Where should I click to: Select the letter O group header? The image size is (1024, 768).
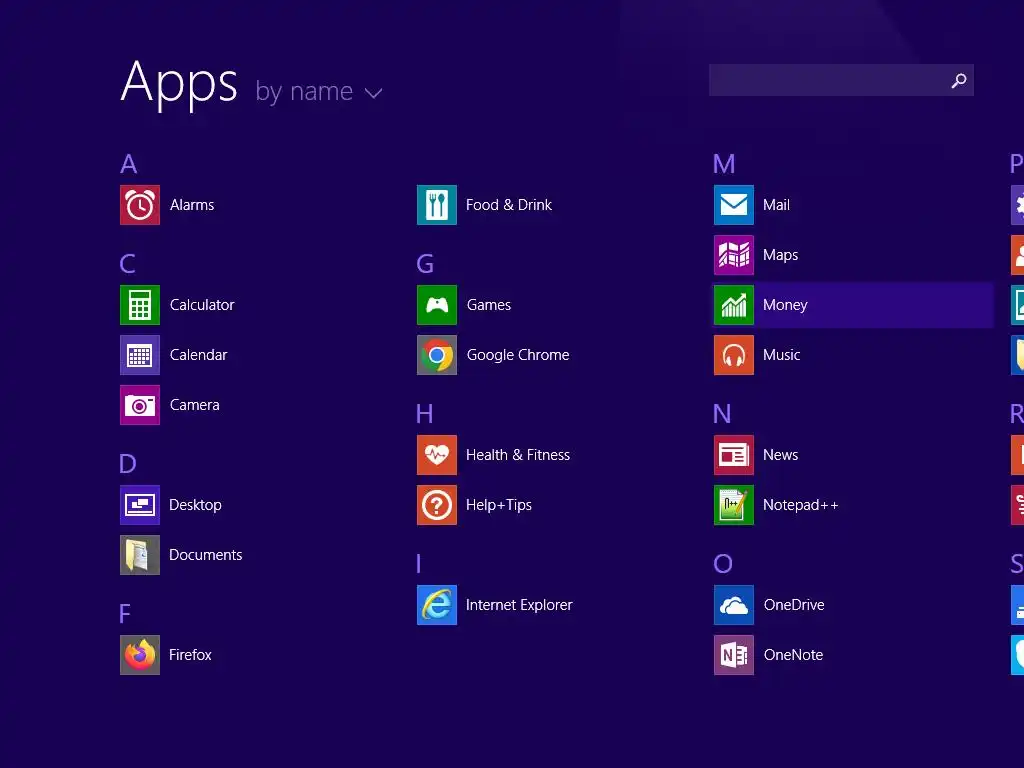pyautogui.click(x=723, y=564)
